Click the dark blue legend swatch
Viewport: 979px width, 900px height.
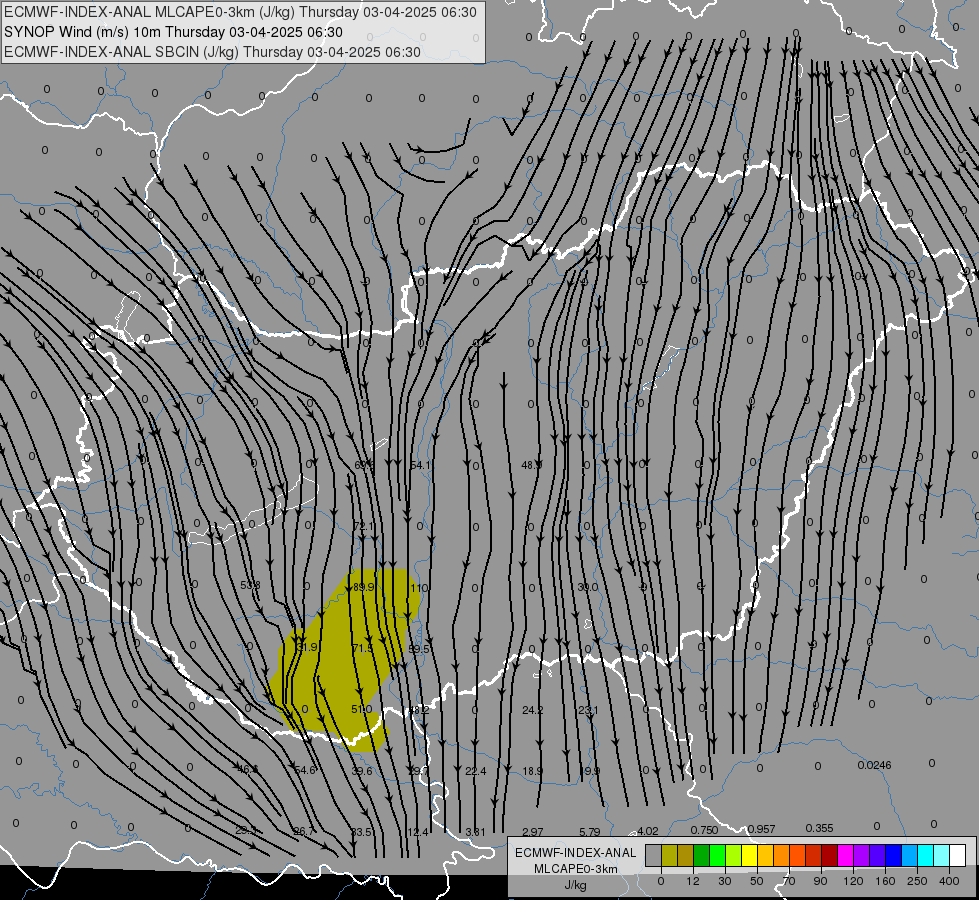893,855
